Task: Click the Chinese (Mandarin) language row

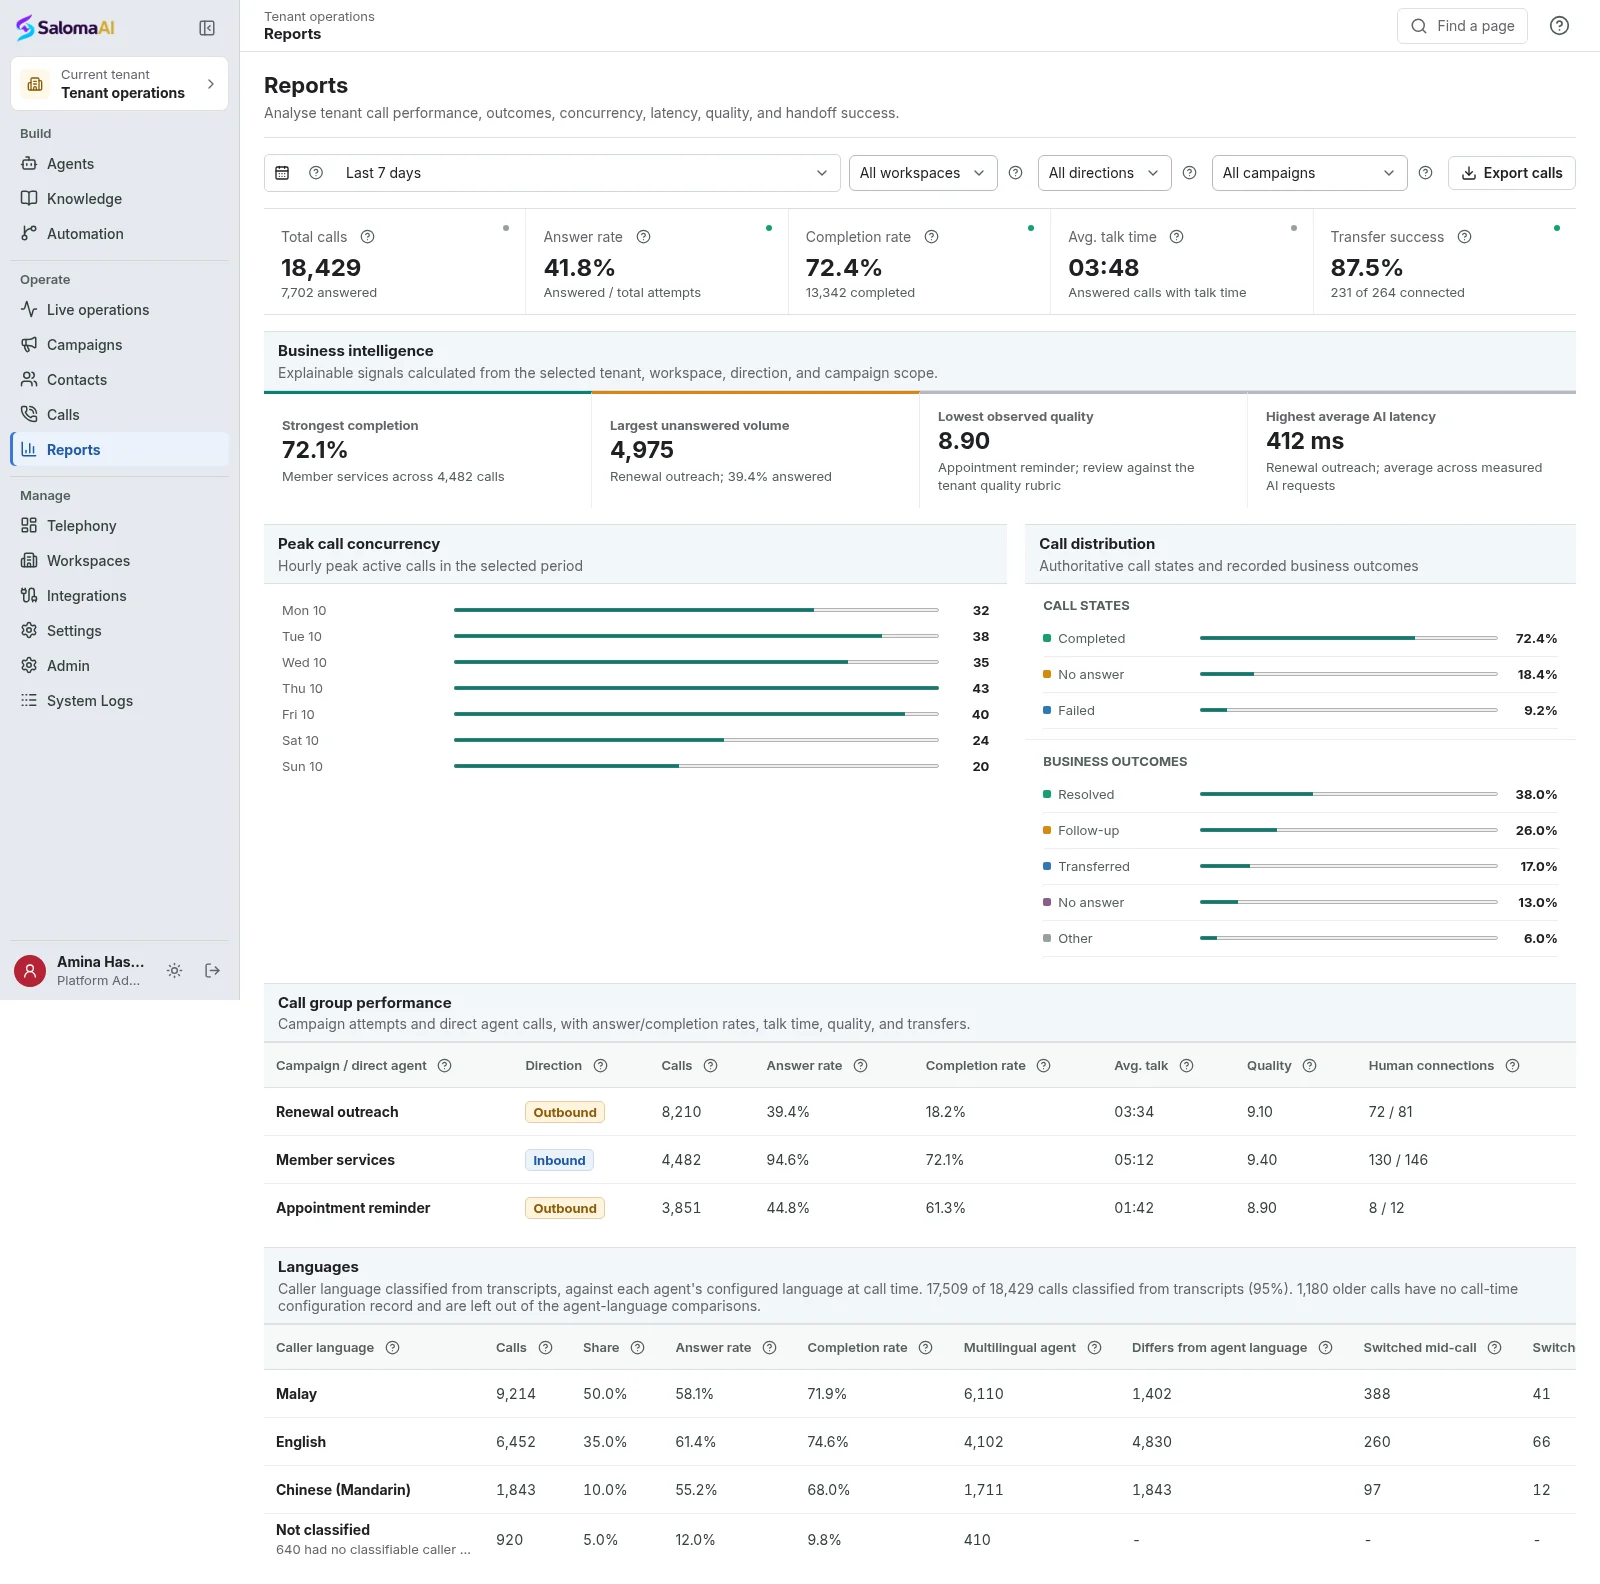Action: coord(920,1490)
